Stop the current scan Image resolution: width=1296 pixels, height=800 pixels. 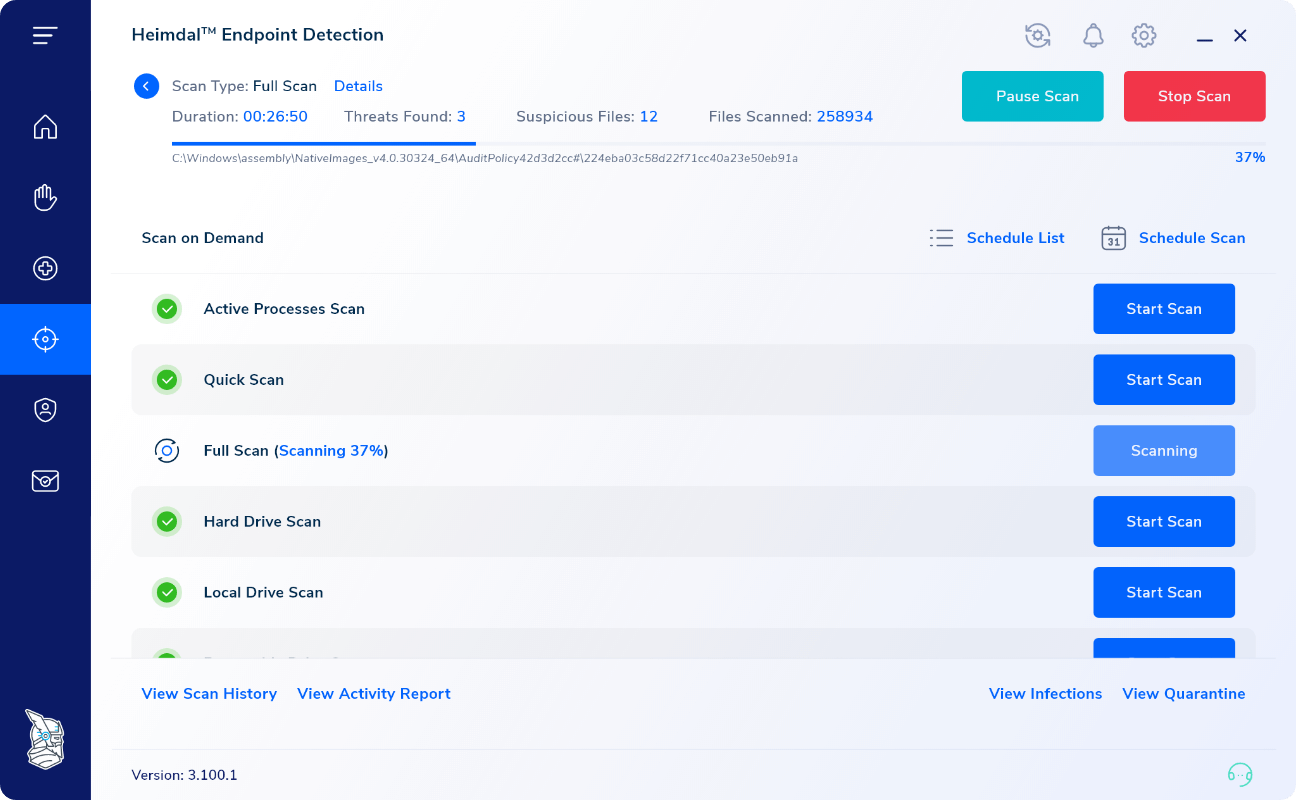(1194, 96)
